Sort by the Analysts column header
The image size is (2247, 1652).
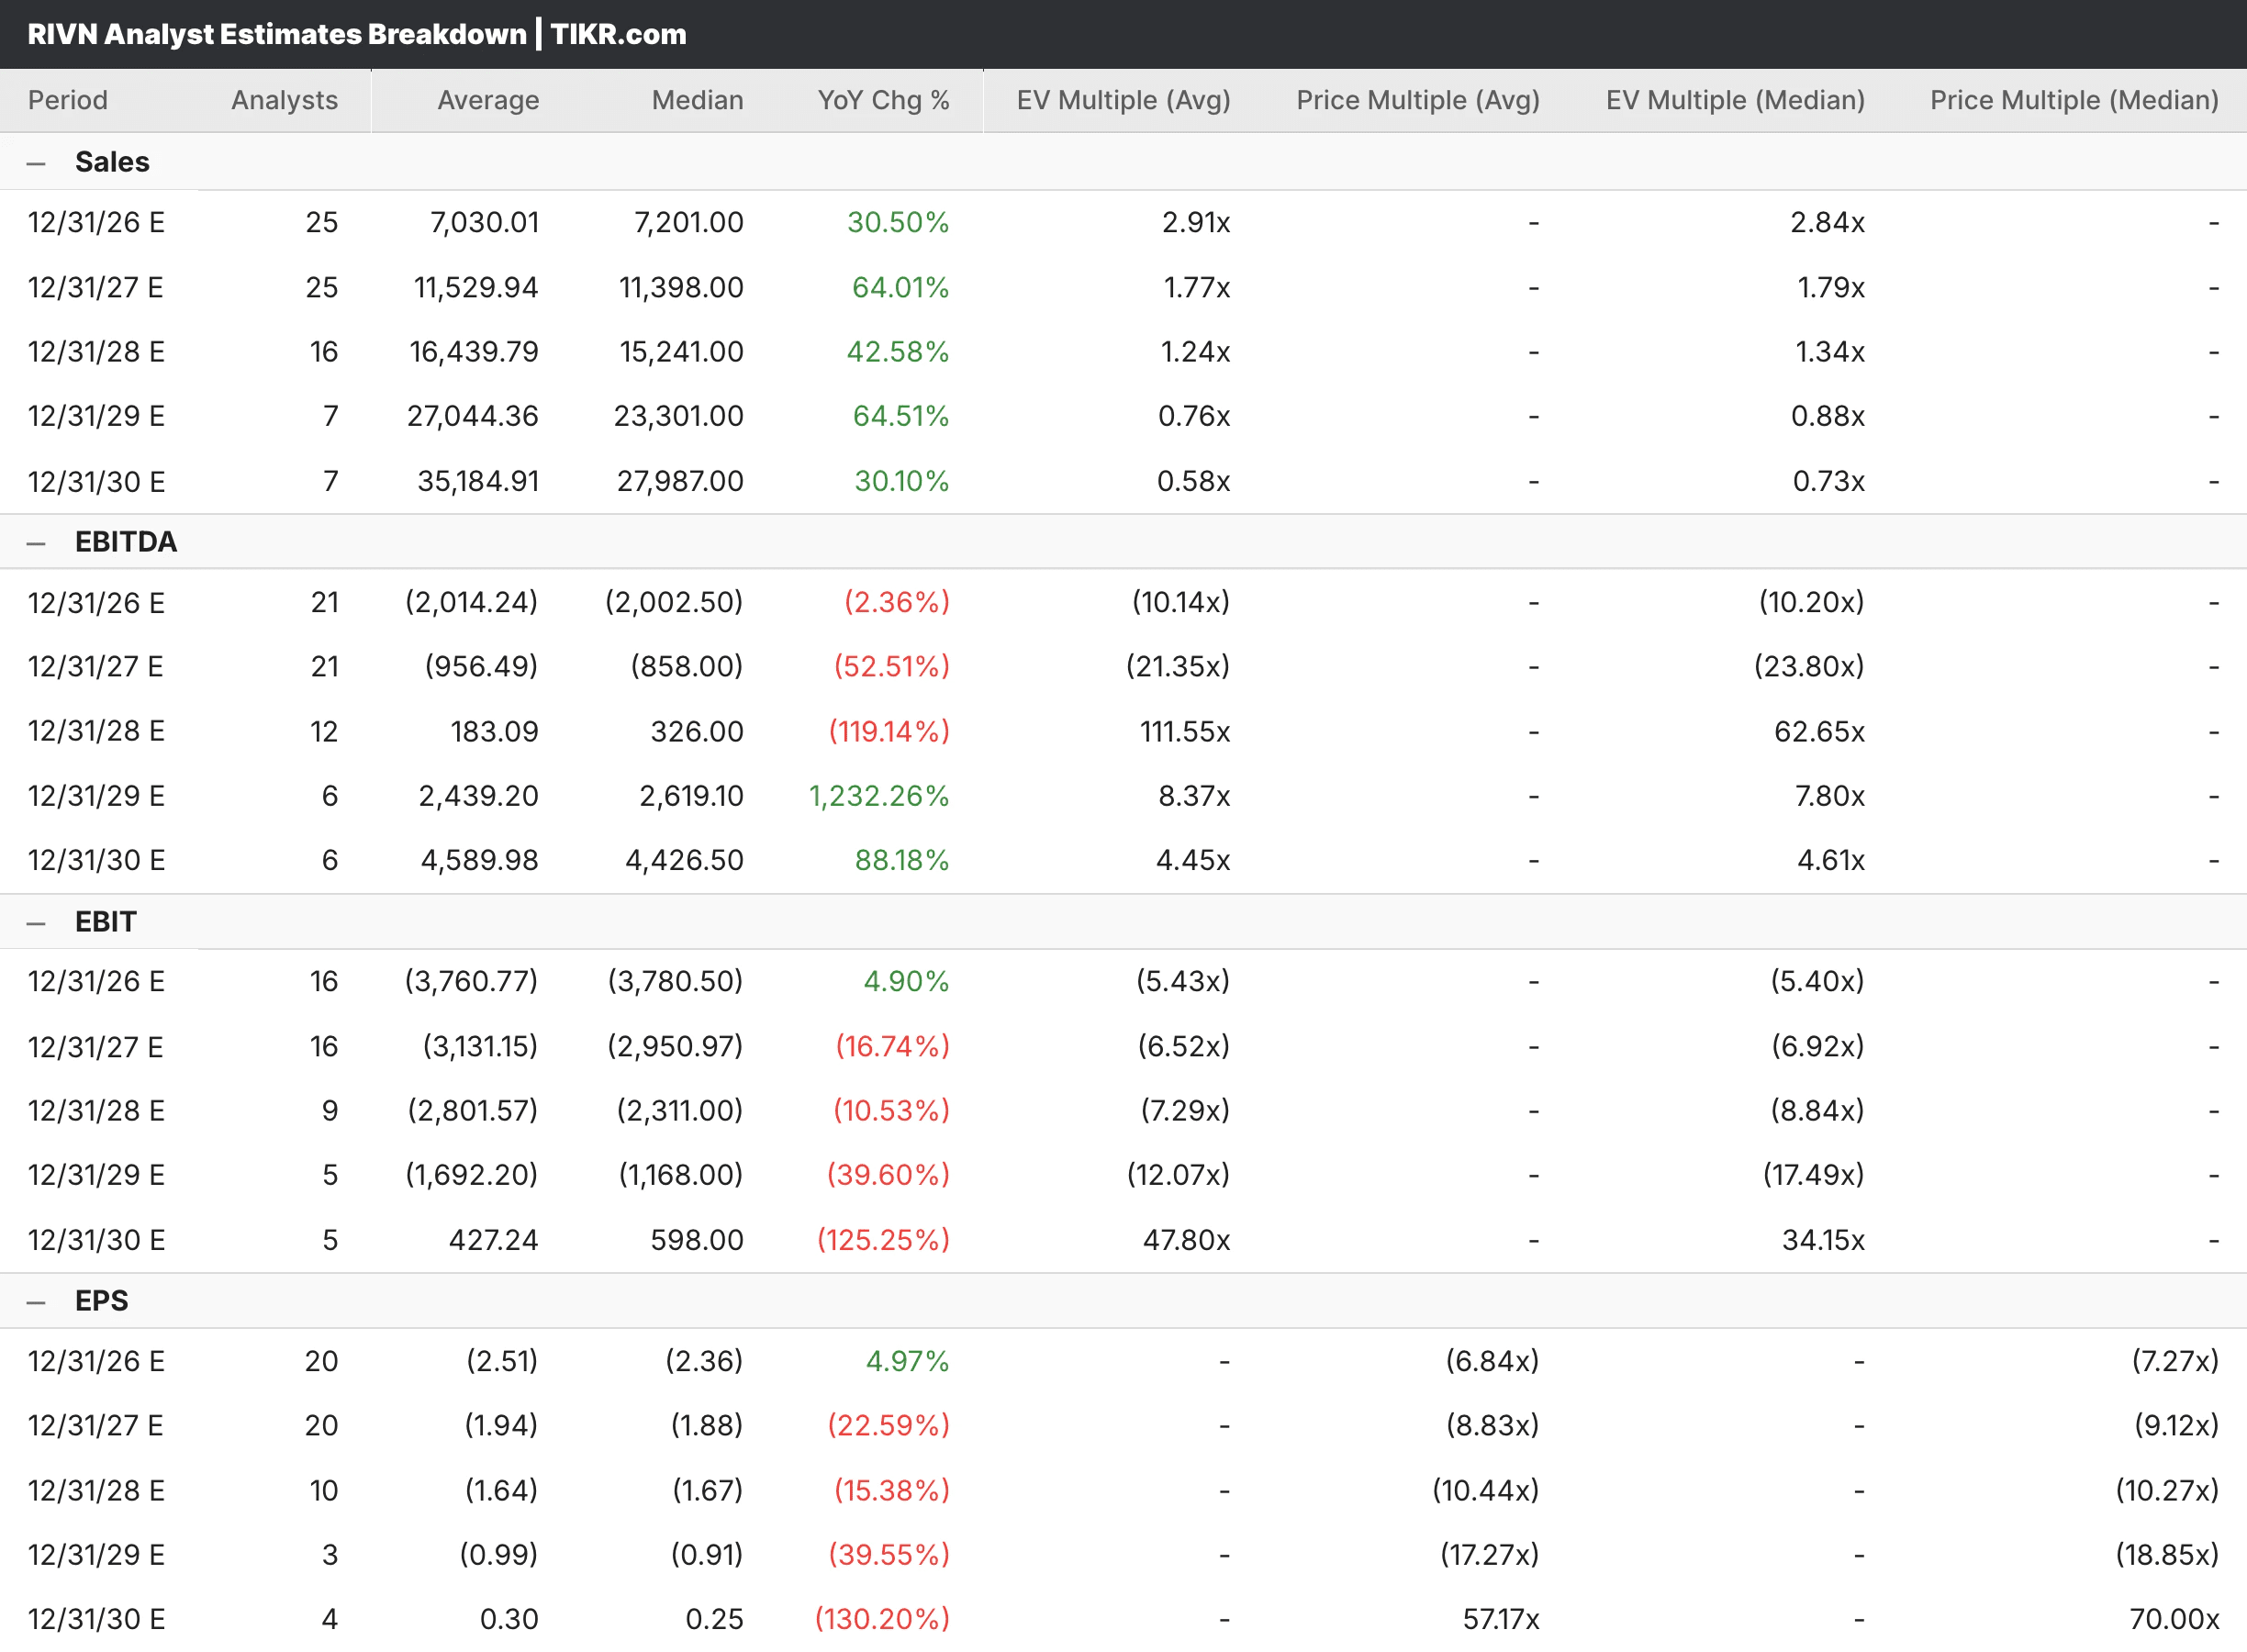[x=284, y=100]
